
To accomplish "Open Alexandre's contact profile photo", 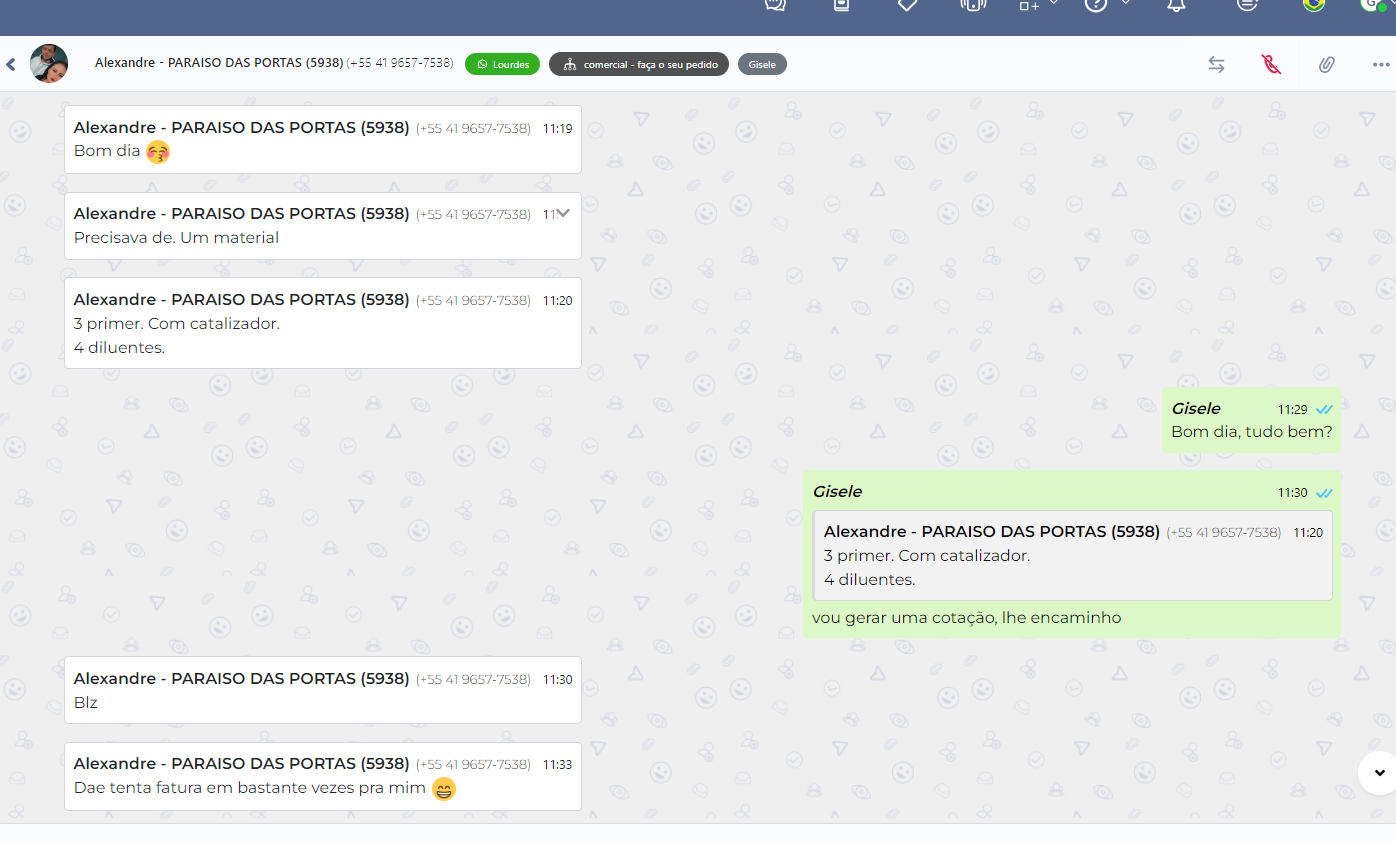I will [49, 64].
